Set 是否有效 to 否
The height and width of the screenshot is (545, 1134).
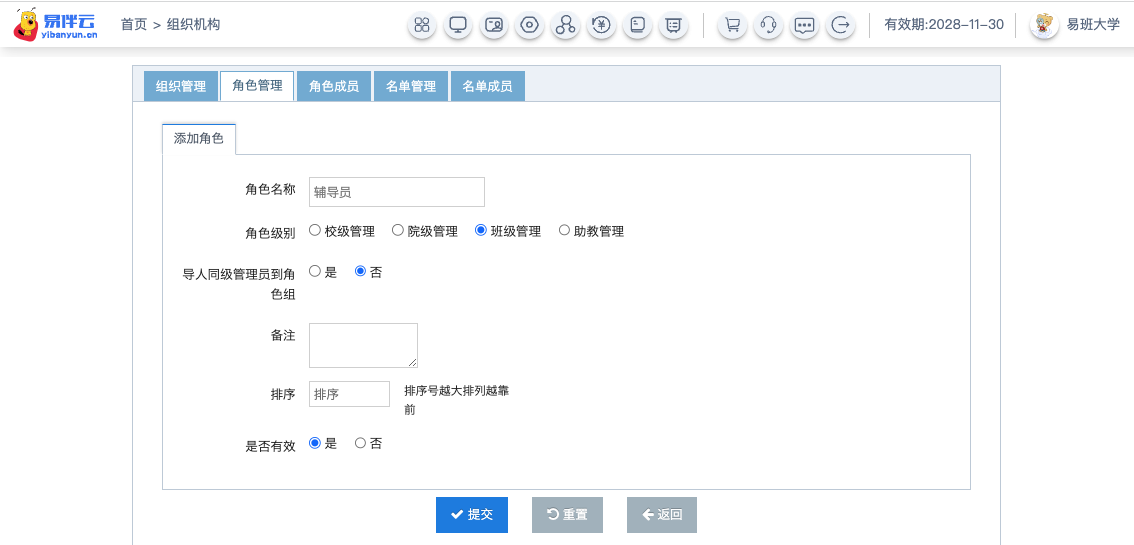click(x=361, y=443)
